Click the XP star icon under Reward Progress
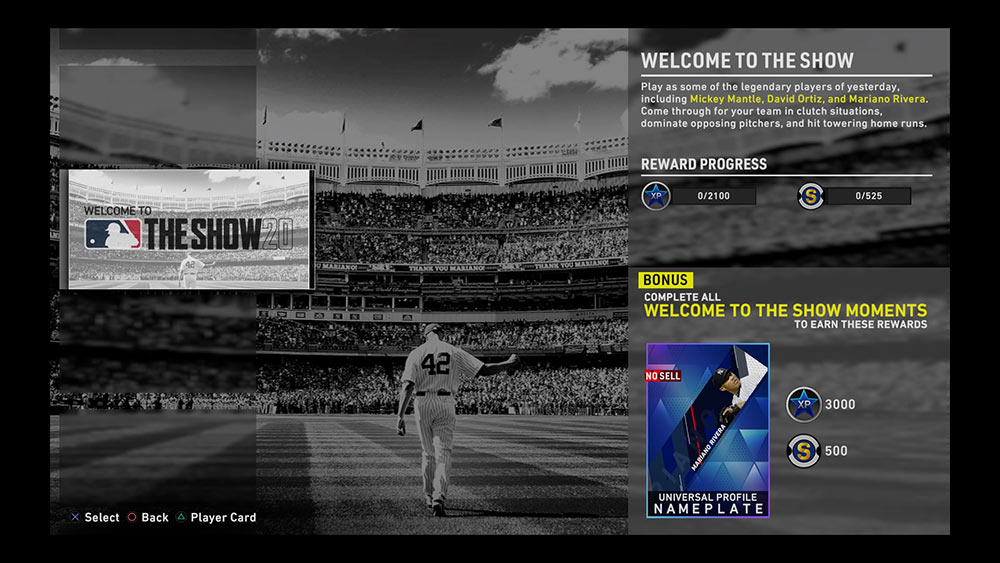This screenshot has height=563, width=1000. (x=655, y=196)
